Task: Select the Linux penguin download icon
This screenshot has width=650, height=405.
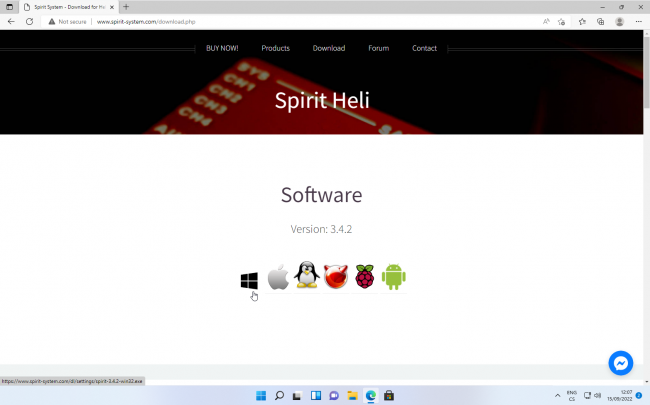Action: 307,276
